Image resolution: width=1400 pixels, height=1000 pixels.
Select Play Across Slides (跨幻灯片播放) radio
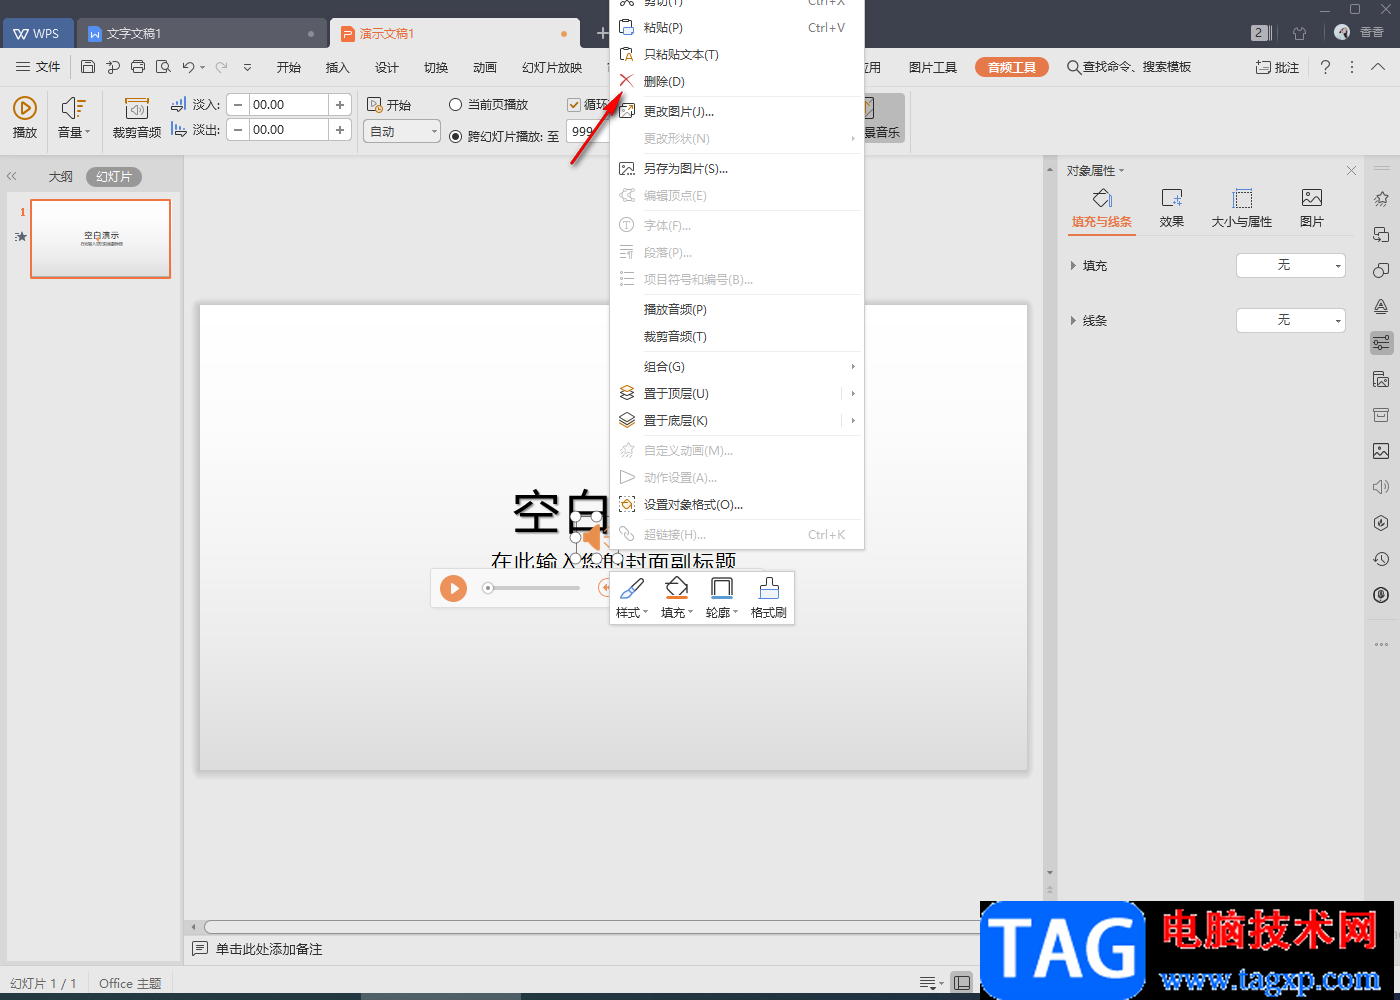(x=455, y=136)
